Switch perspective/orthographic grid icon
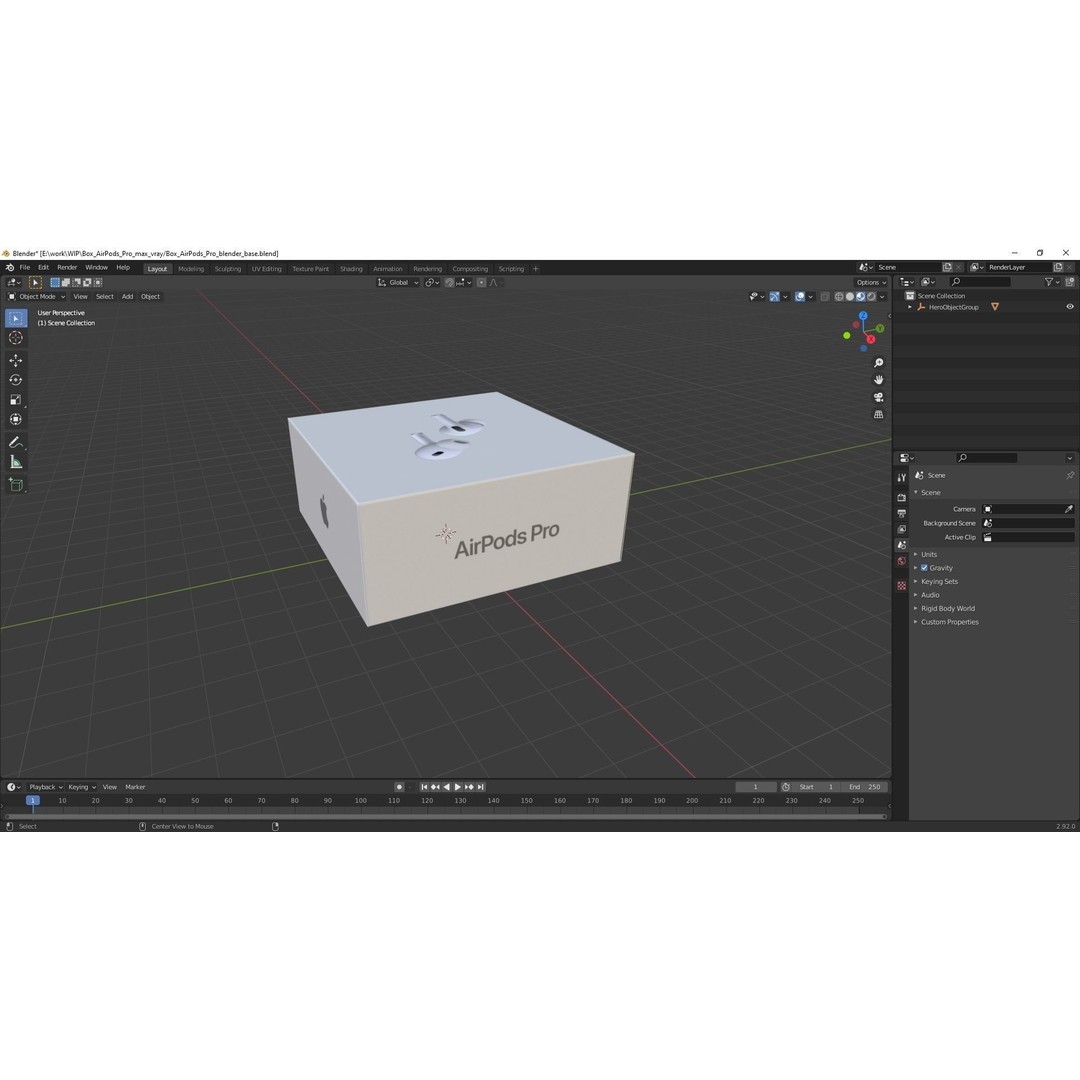Screen dimensions: 1080x1080 878,415
